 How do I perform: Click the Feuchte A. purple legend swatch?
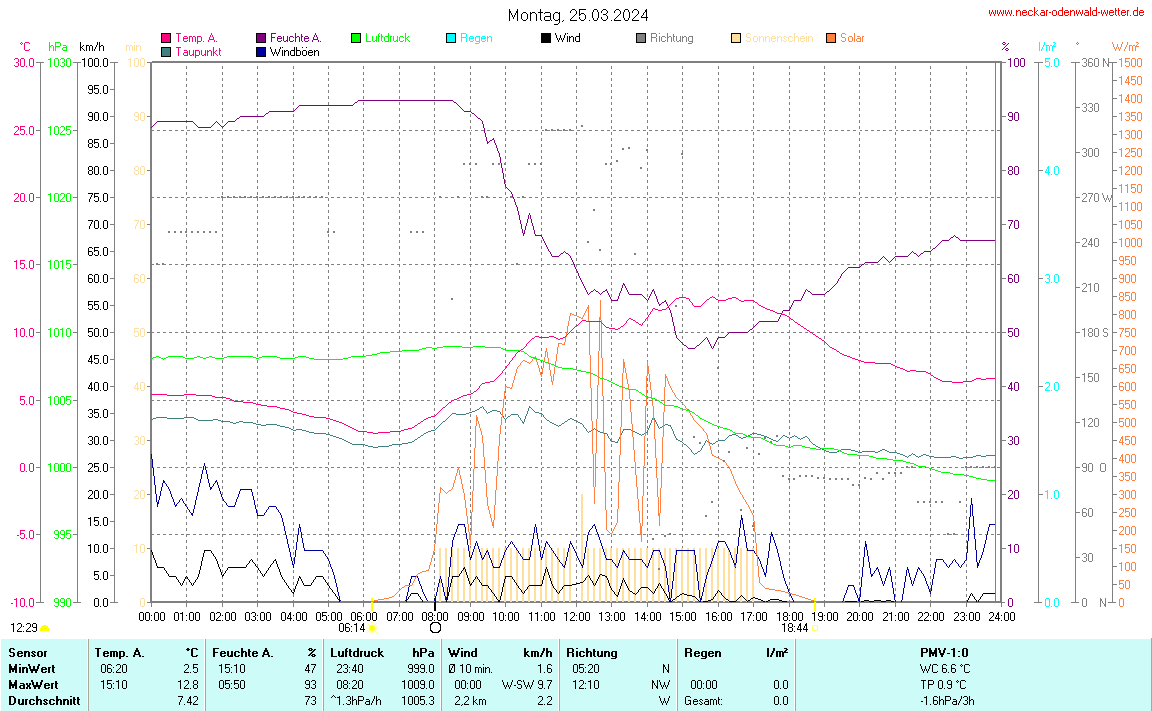[261, 38]
